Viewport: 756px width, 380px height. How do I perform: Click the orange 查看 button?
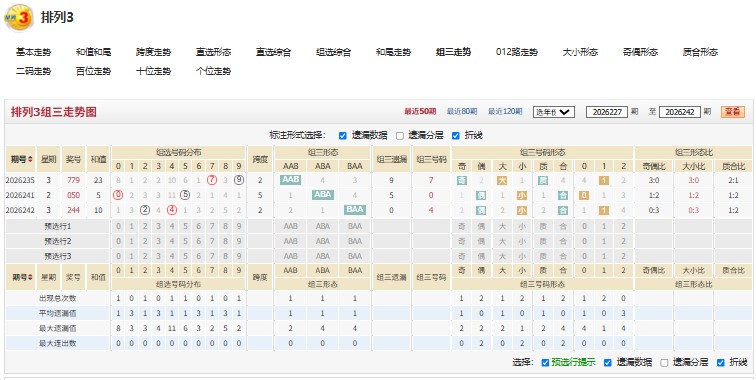732,112
